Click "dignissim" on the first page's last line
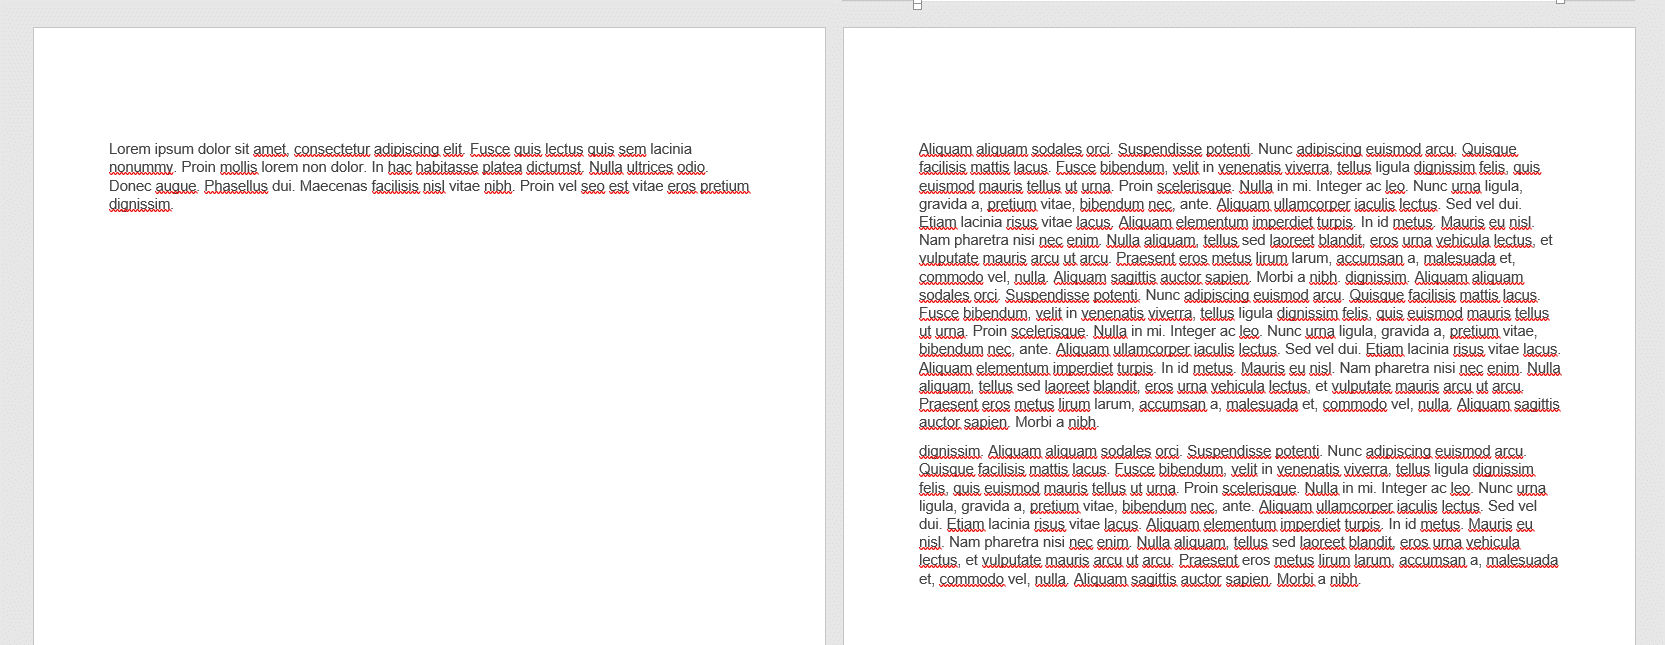The height and width of the screenshot is (645, 1665). (x=140, y=204)
